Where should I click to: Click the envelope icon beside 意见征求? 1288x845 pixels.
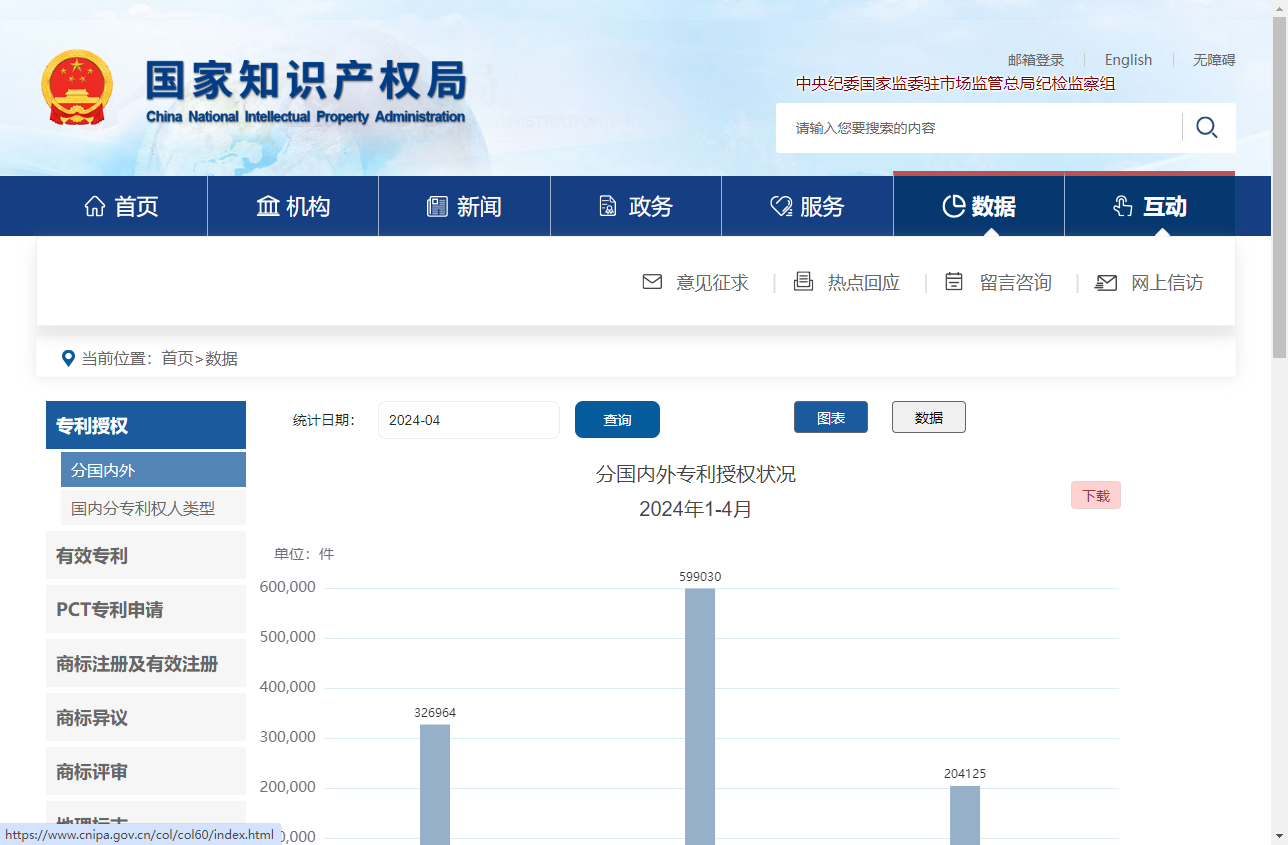click(652, 282)
